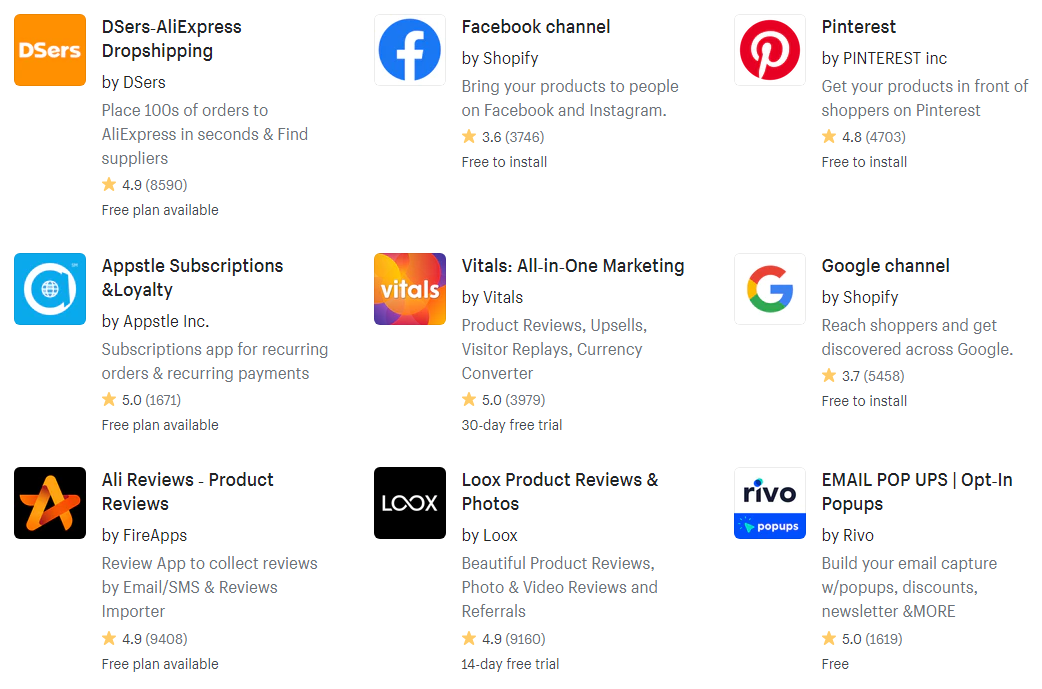Click the Vitals 5.0 (3979) star rating
This screenshot has height=689, width=1042.
point(504,399)
